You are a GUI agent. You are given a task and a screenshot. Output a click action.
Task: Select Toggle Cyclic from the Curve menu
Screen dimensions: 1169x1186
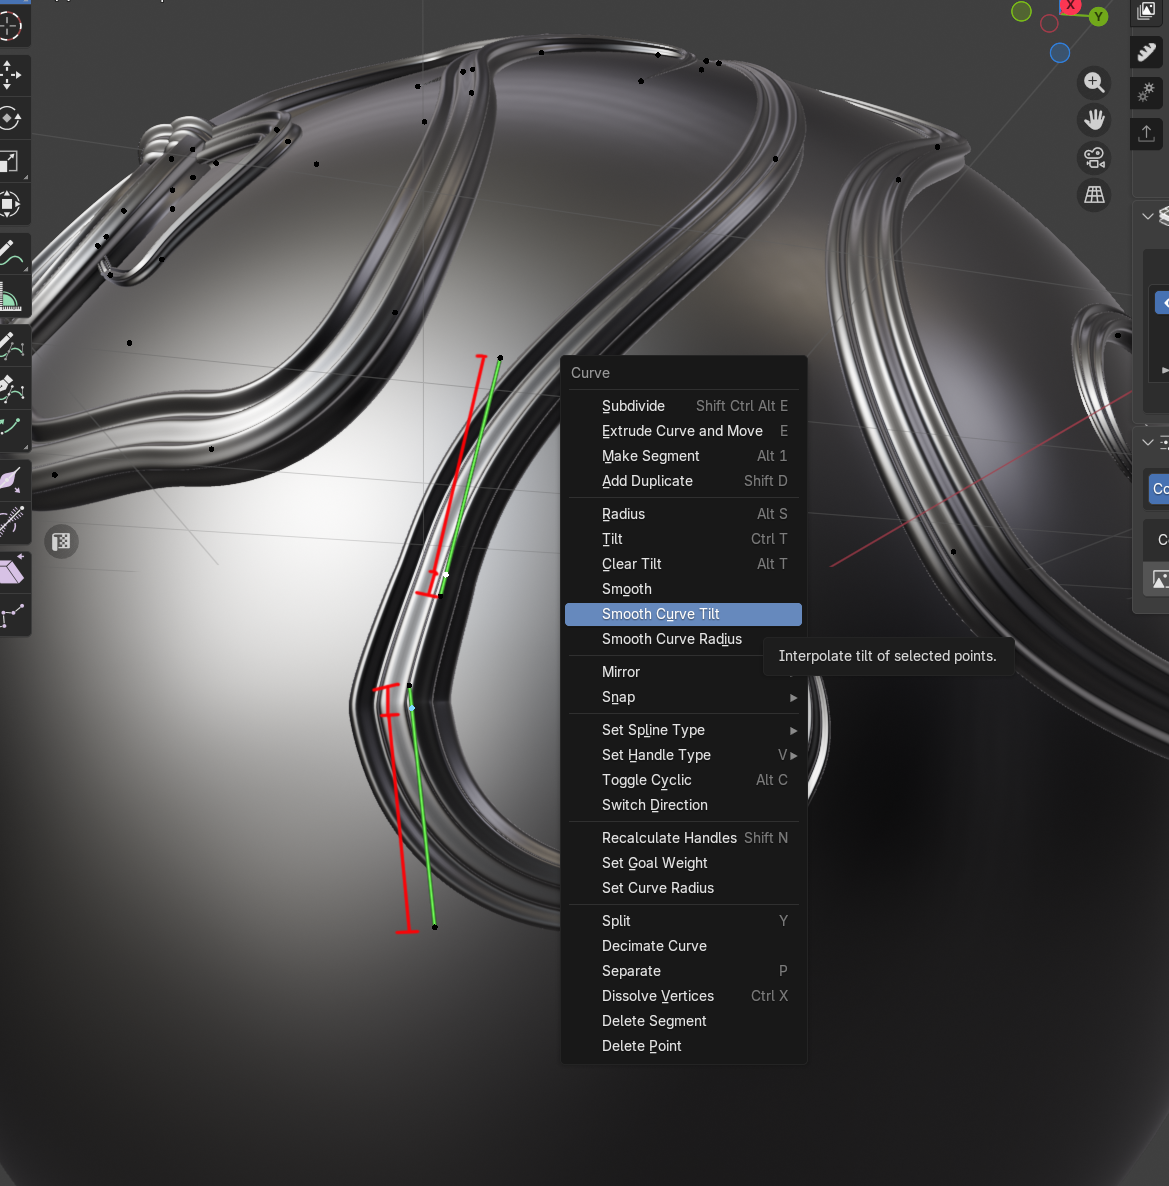tap(684, 780)
